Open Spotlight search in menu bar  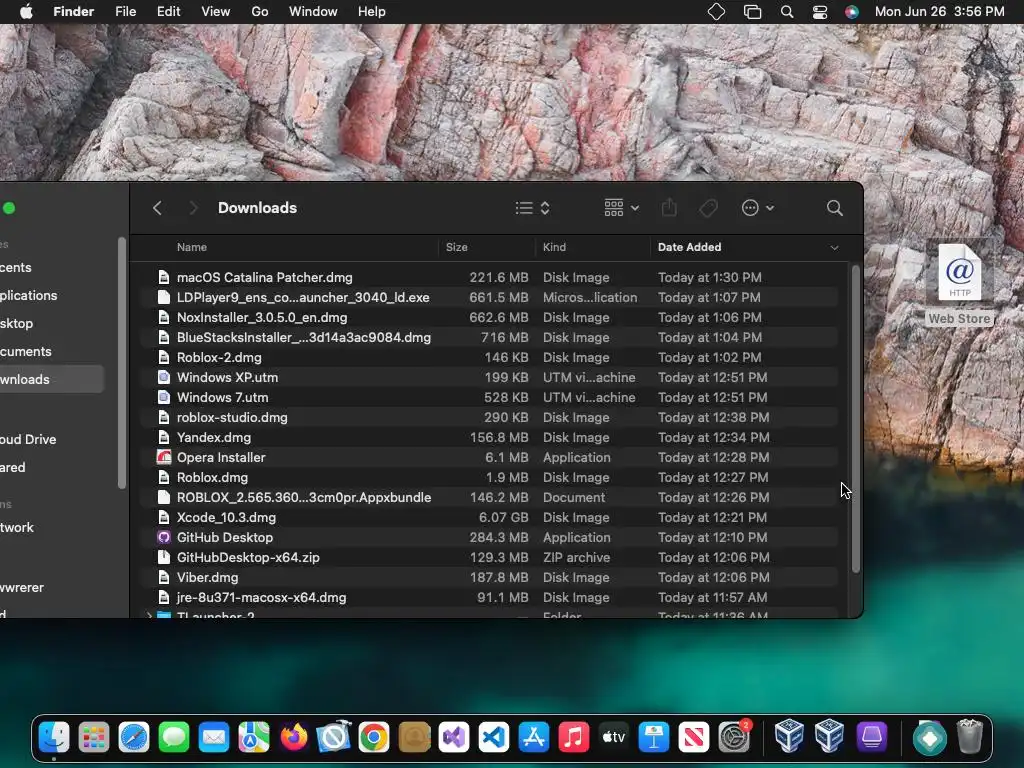point(787,12)
